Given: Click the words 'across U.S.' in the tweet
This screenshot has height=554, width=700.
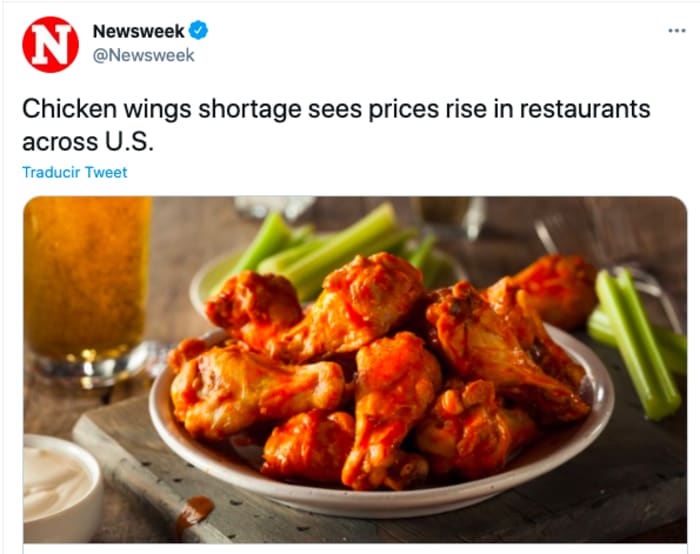Looking at the screenshot, I should click(x=88, y=142).
